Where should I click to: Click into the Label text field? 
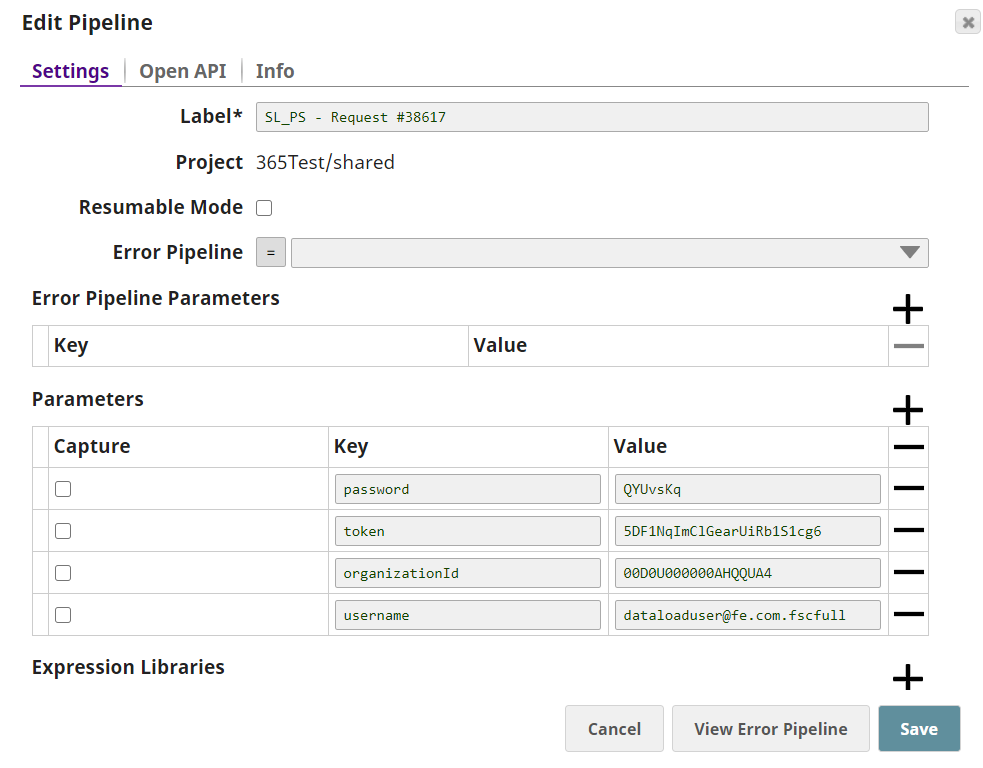pos(592,117)
